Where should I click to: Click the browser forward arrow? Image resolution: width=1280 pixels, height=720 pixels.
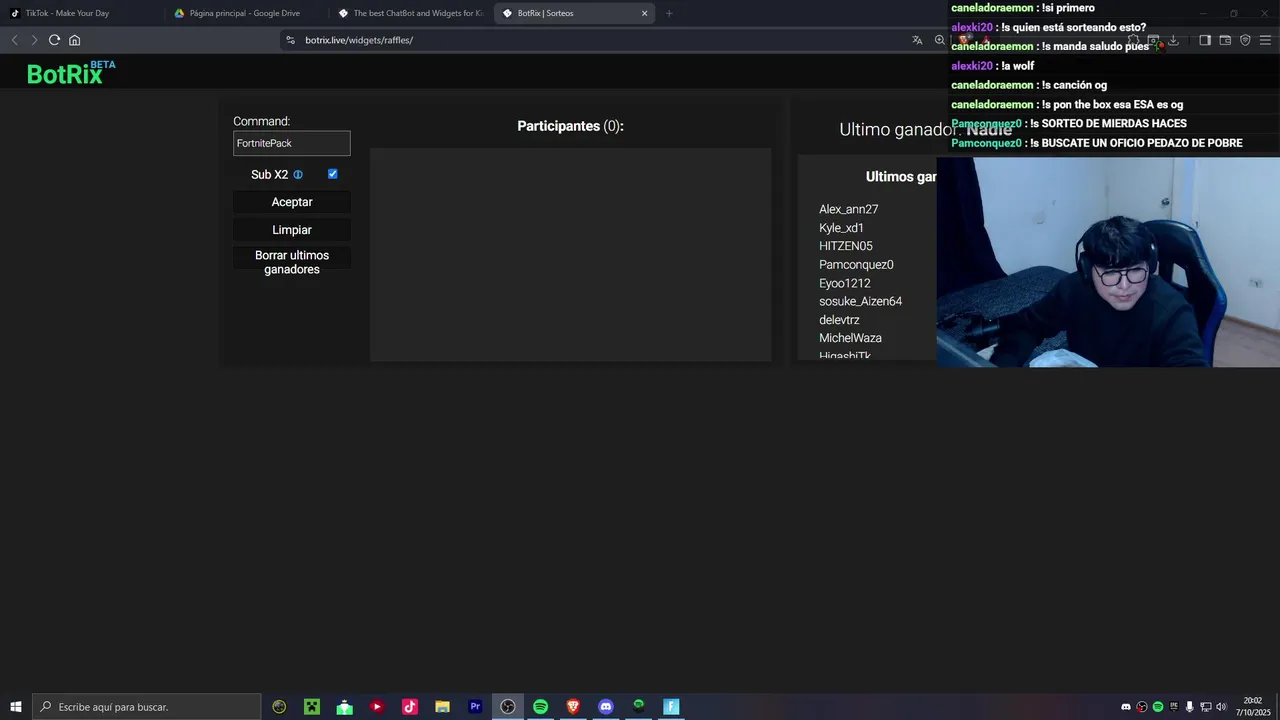pos(34,40)
